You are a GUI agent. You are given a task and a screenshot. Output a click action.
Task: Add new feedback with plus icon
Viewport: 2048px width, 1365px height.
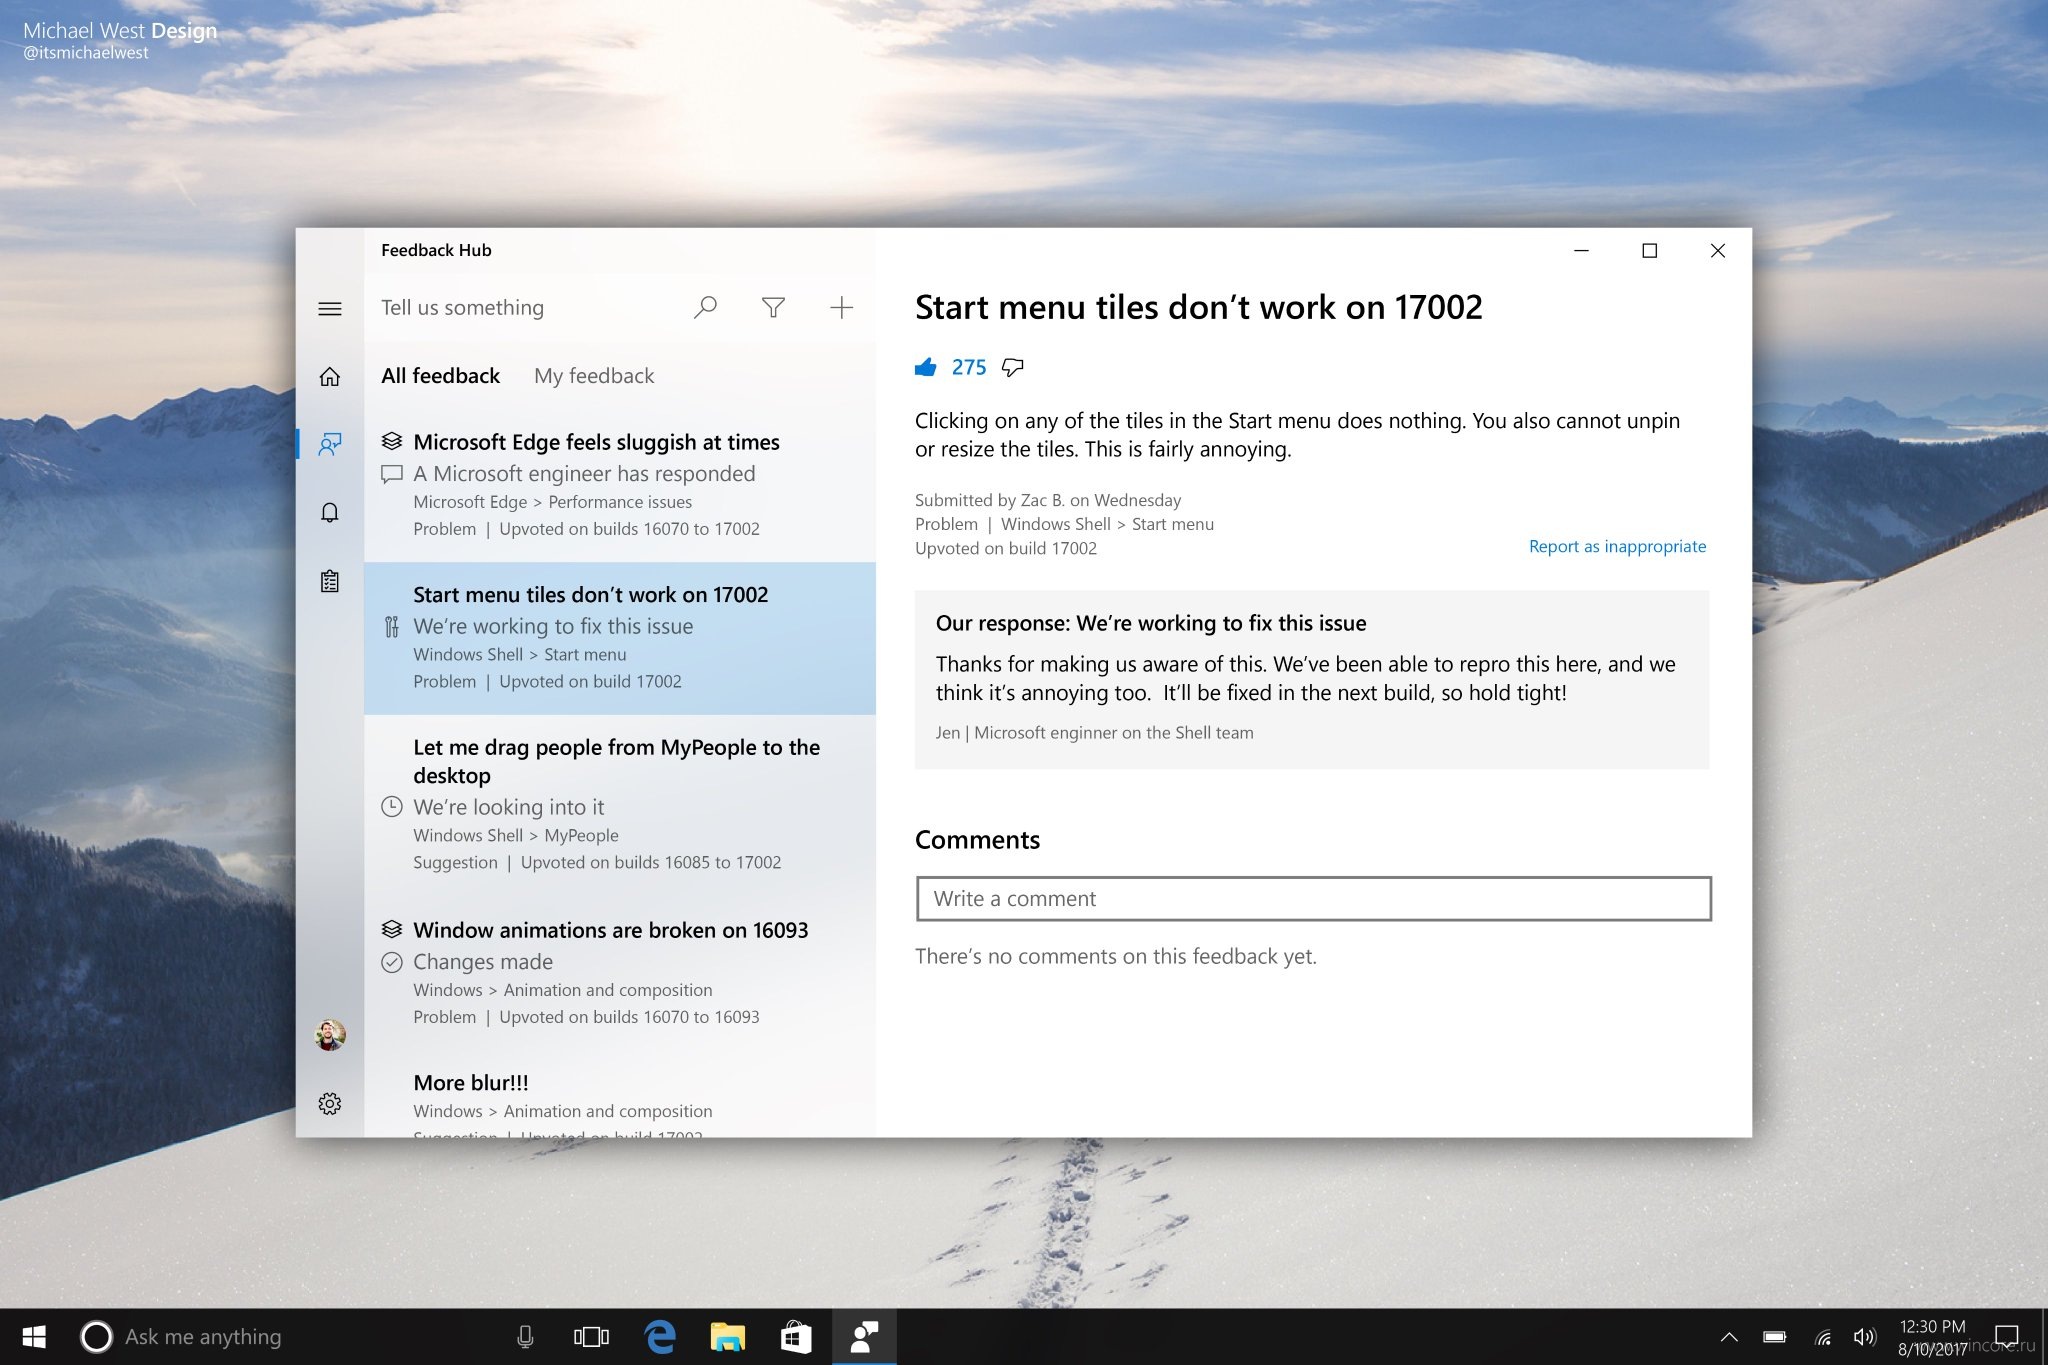tap(841, 308)
